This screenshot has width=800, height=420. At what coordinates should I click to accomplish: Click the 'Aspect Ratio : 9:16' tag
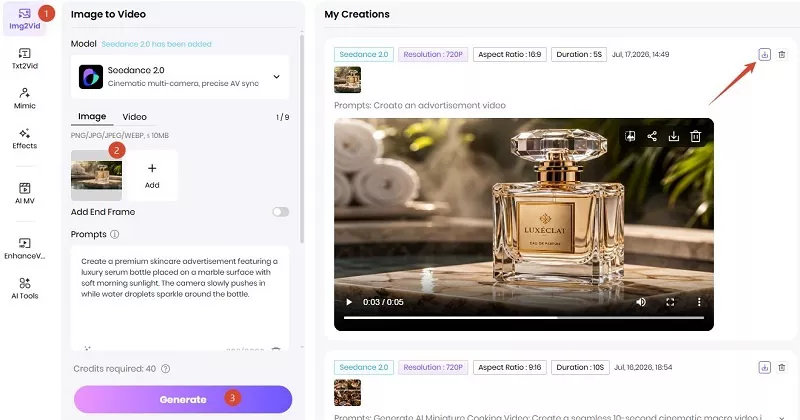click(x=510, y=367)
